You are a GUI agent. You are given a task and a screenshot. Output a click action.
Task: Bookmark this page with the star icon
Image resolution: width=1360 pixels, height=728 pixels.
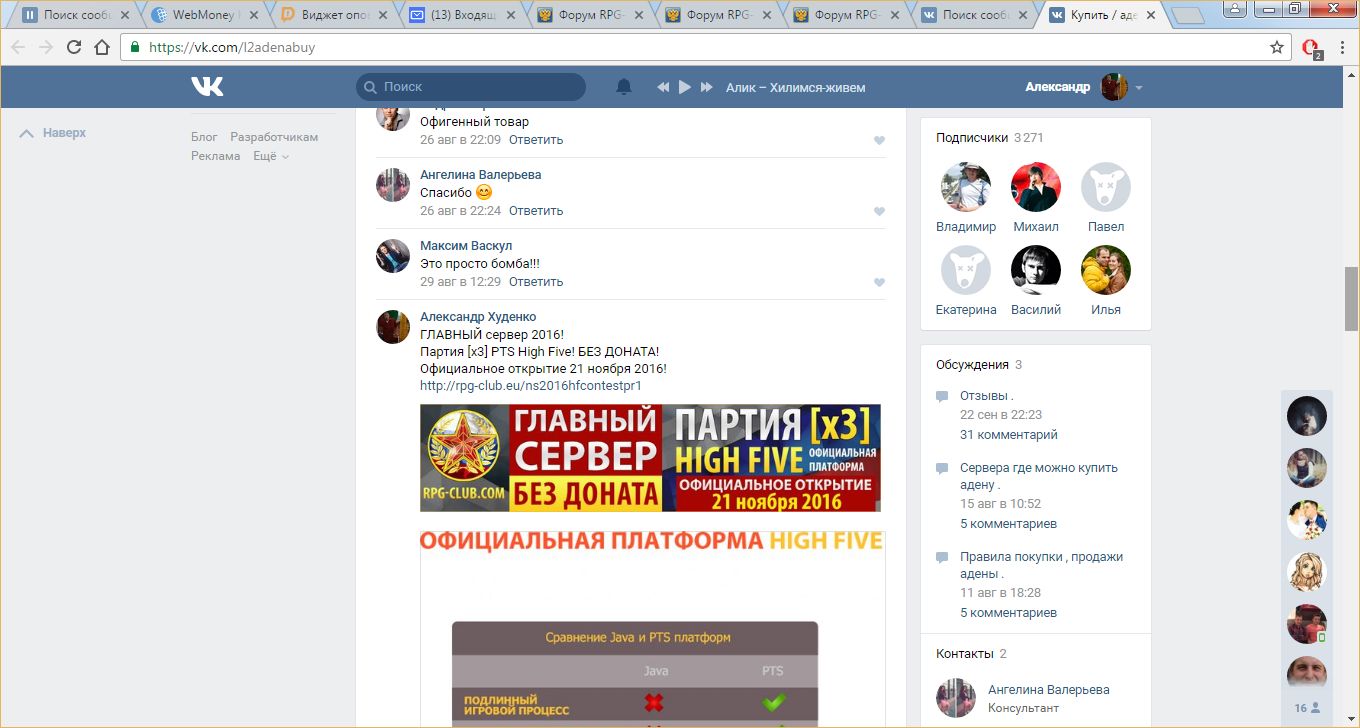(1277, 47)
